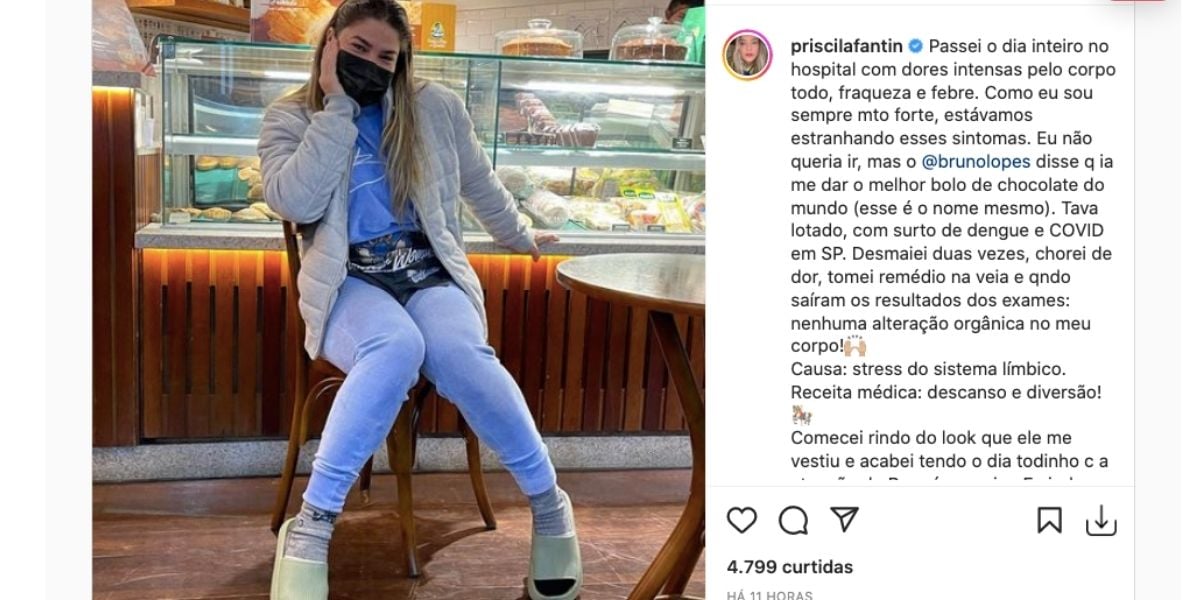This screenshot has height=600, width=1200.
Task: Like the post with the heart icon
Action: click(741, 520)
